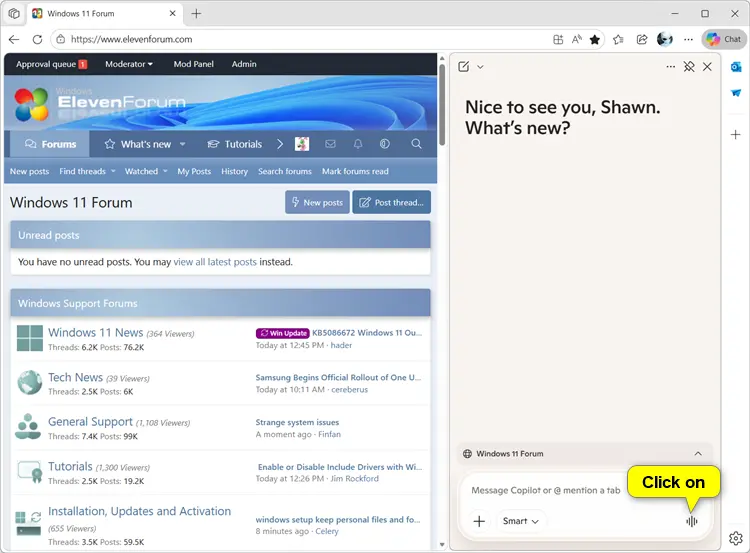This screenshot has height=553, width=750.
Task: Open Smart mode dropdown in Copilot
Action: coord(520,521)
